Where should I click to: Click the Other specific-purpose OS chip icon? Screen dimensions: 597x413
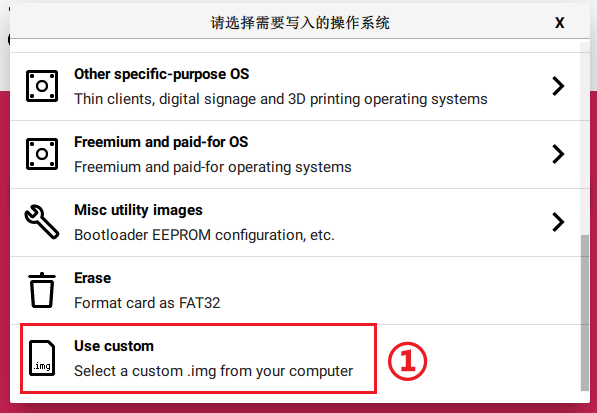pyautogui.click(x=42, y=86)
